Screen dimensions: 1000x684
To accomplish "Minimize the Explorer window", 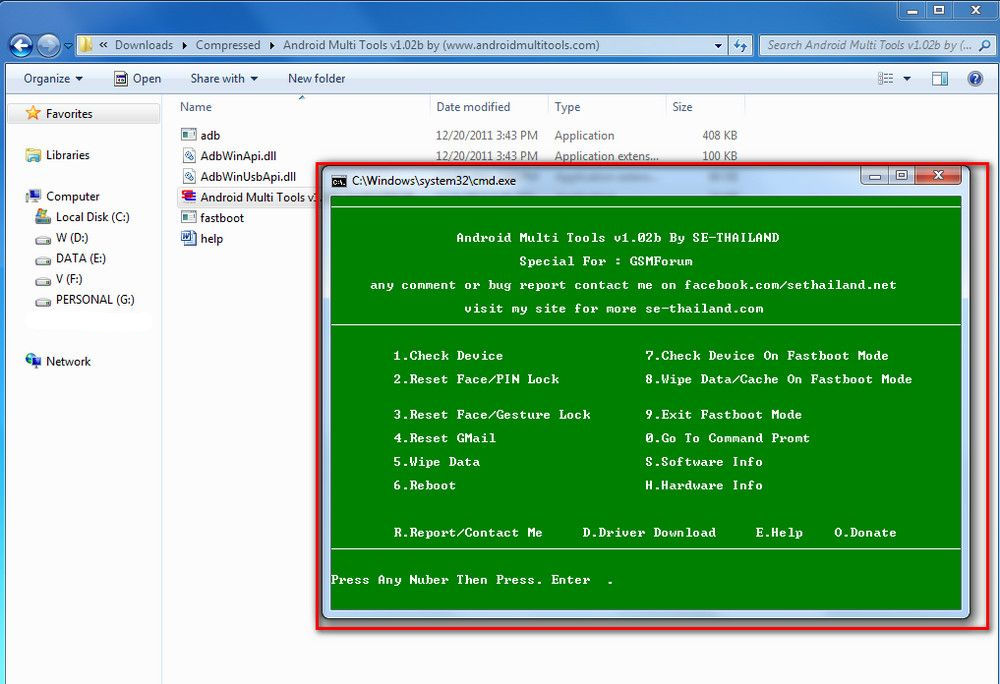I will coord(913,10).
